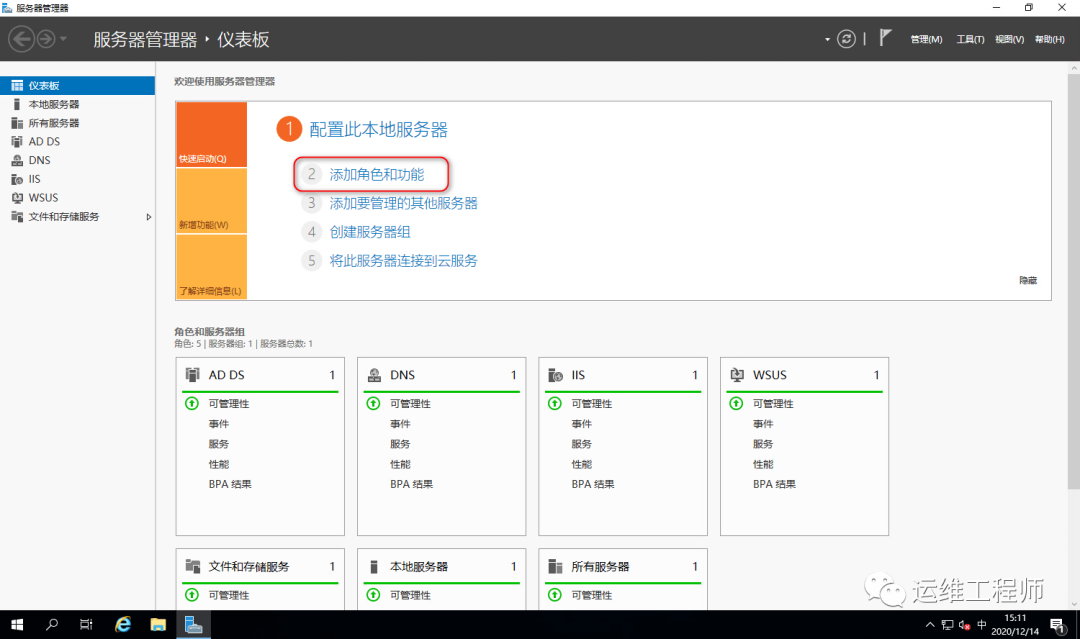The height and width of the screenshot is (639, 1080).
Task: Launch Internet Explorer from taskbar
Action: tap(123, 625)
